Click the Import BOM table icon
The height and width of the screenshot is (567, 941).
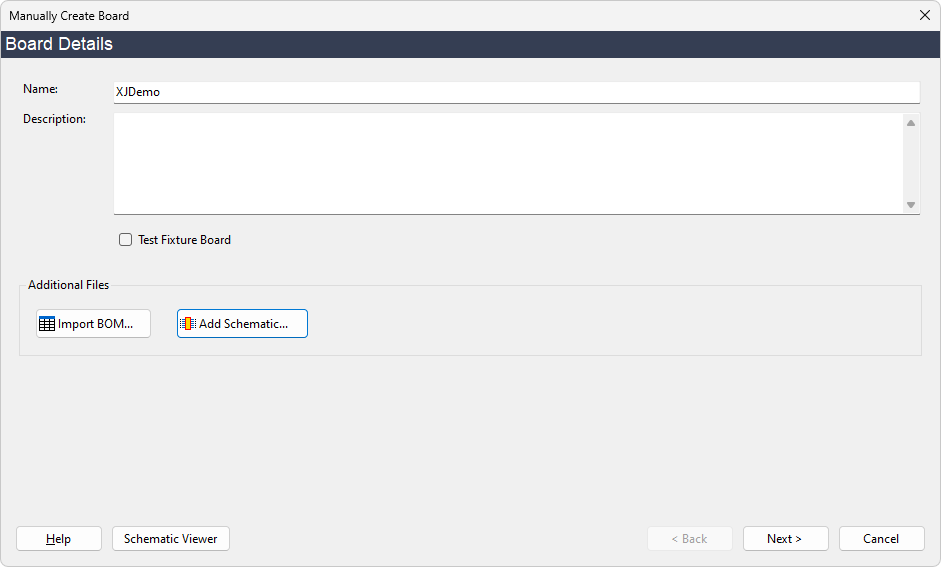coord(47,324)
